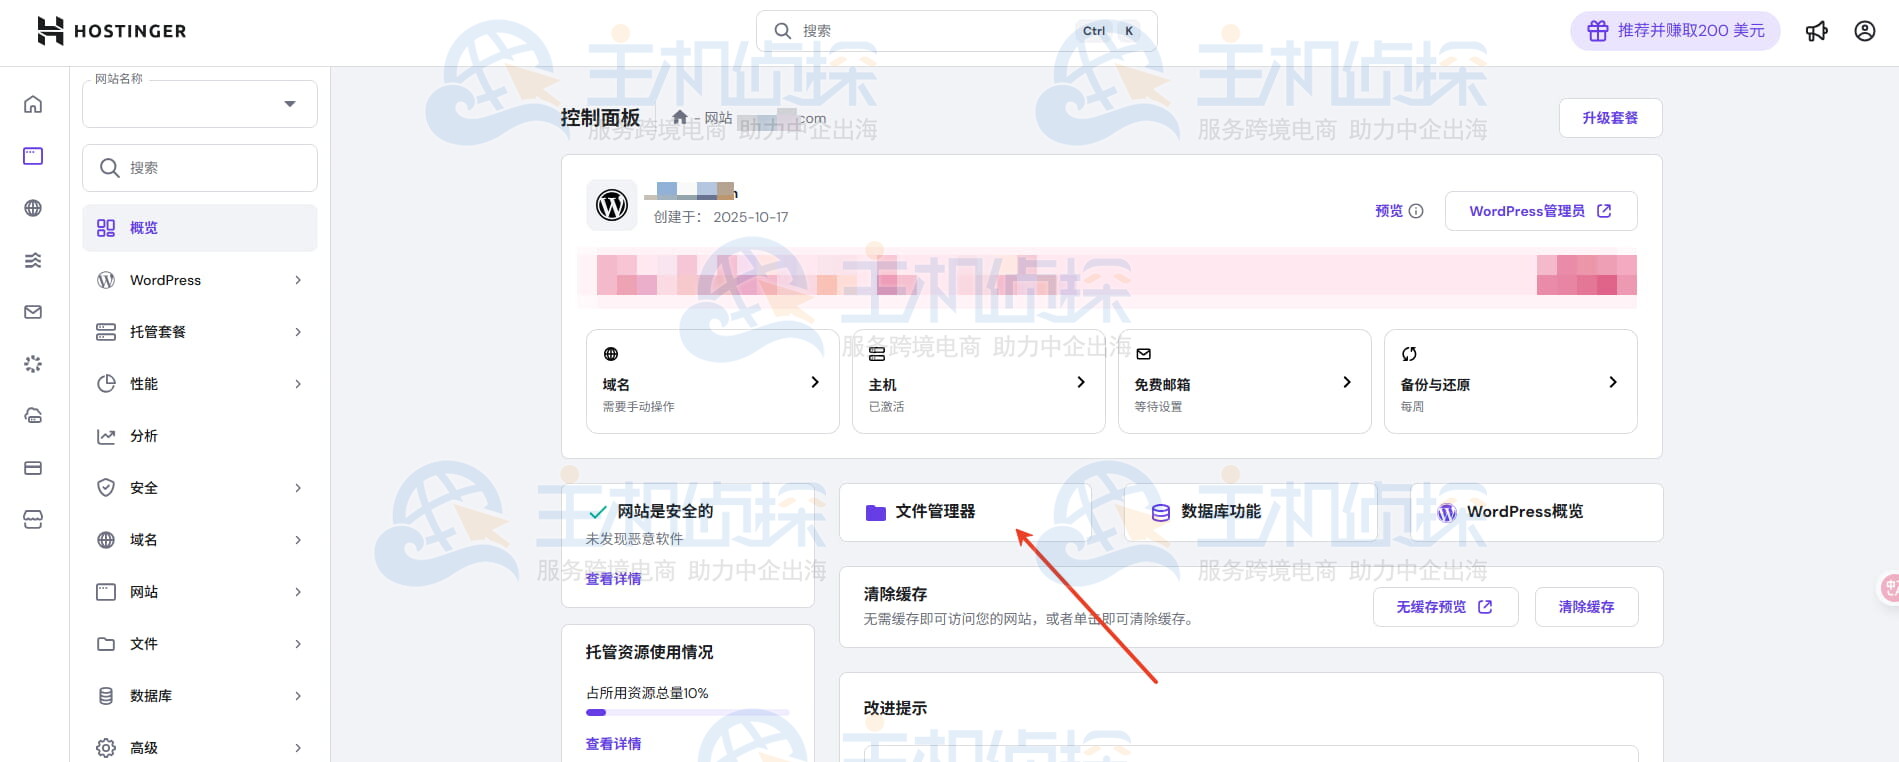Open the cloud VPS icon in left rail
1899x762 pixels.
pyautogui.click(x=33, y=416)
